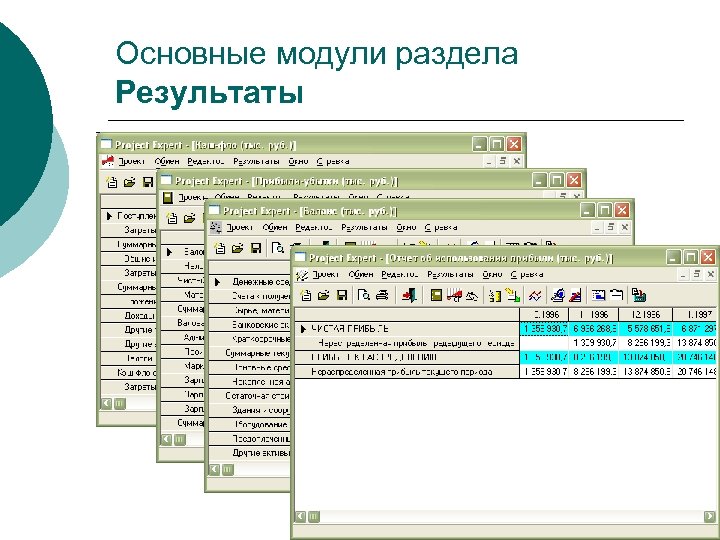The height and width of the screenshot is (540, 720).
Task: Click New project icon in the front report window
Action: 305,295
